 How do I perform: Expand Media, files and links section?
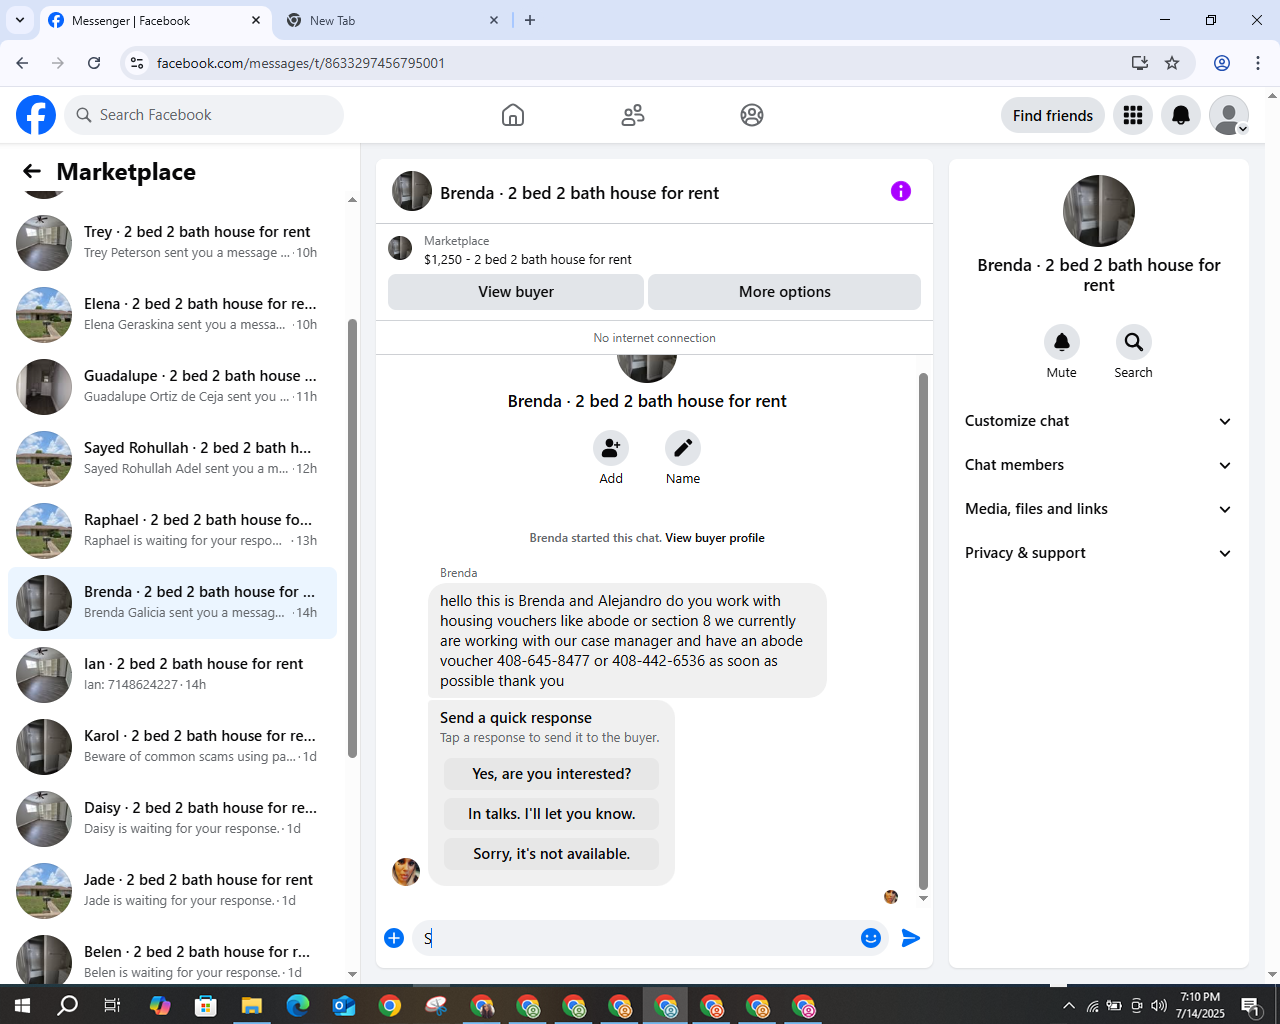pyautogui.click(x=1098, y=509)
